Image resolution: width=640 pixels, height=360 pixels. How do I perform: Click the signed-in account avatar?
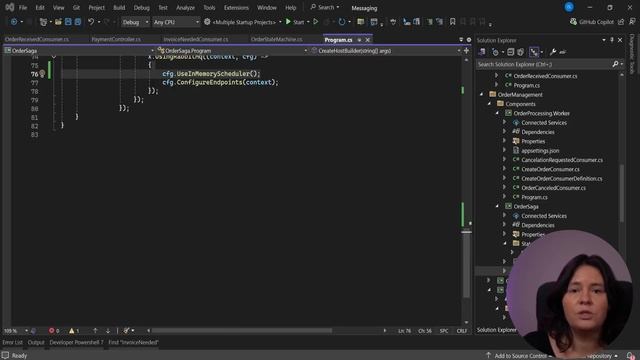[569, 7]
